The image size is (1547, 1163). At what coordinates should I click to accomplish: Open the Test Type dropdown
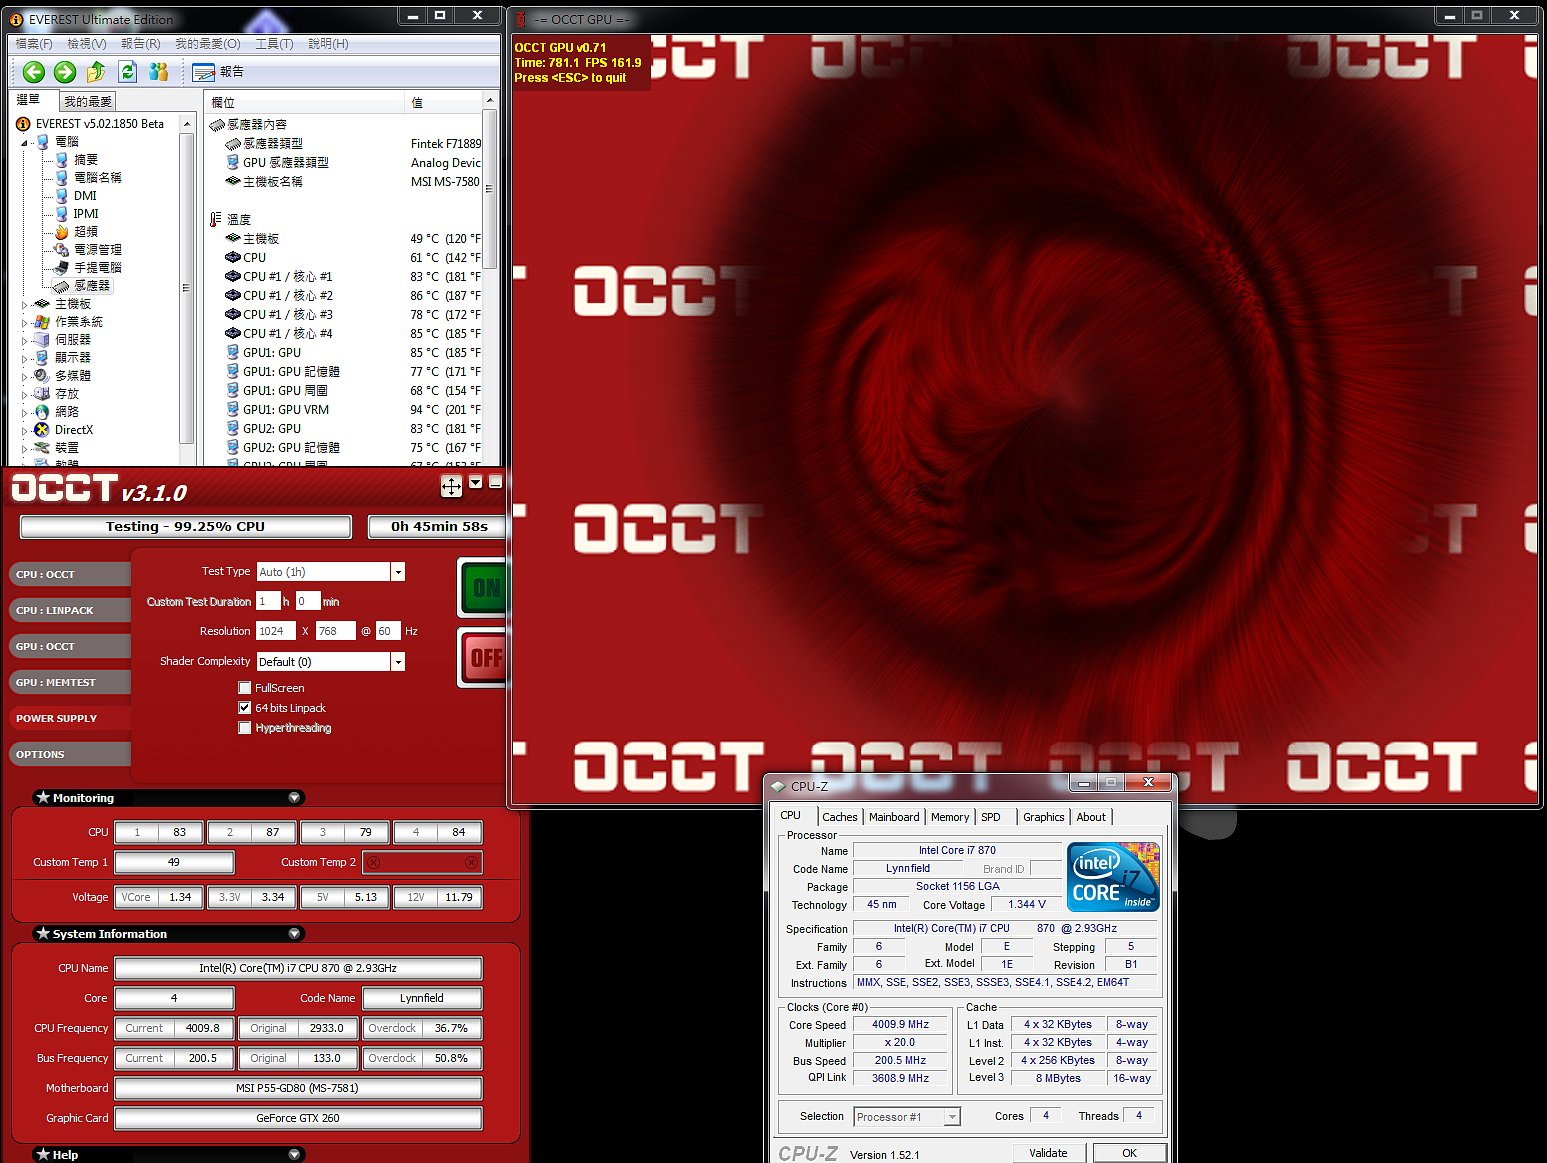(x=398, y=572)
